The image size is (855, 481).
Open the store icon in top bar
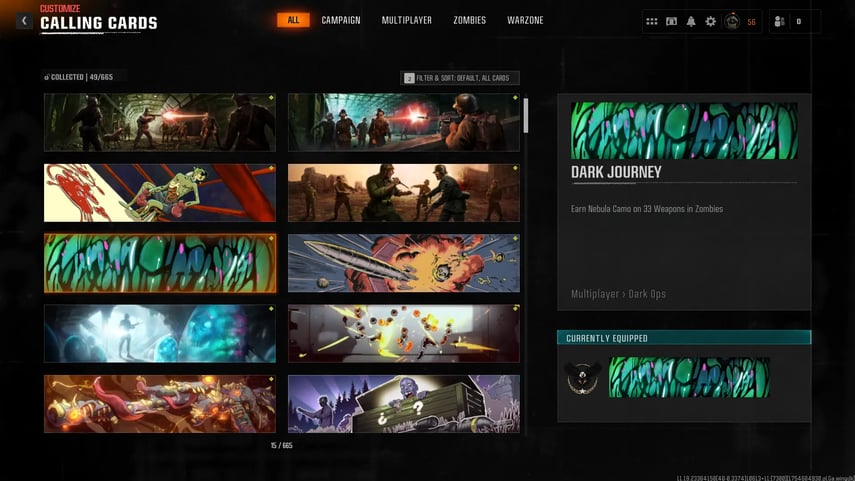tap(672, 21)
